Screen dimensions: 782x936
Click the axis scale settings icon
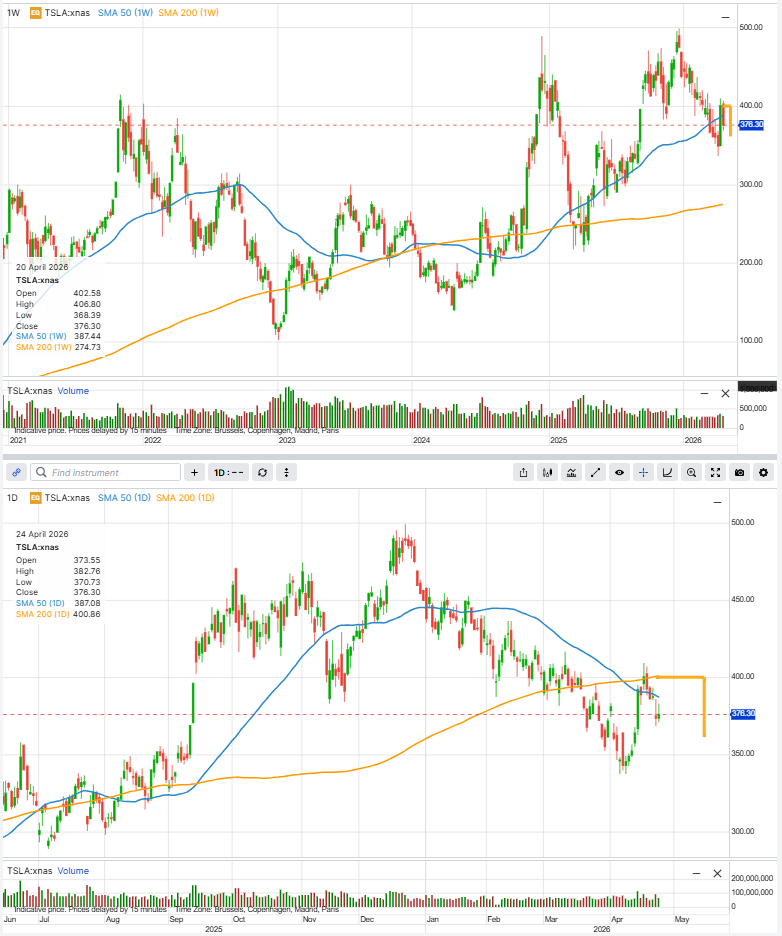pos(667,472)
